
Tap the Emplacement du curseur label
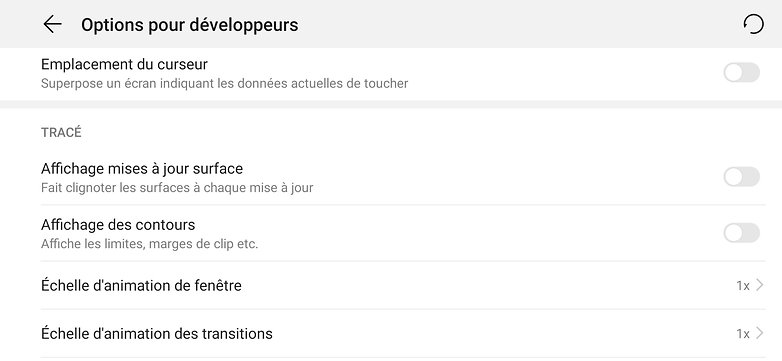pyautogui.click(x=124, y=64)
